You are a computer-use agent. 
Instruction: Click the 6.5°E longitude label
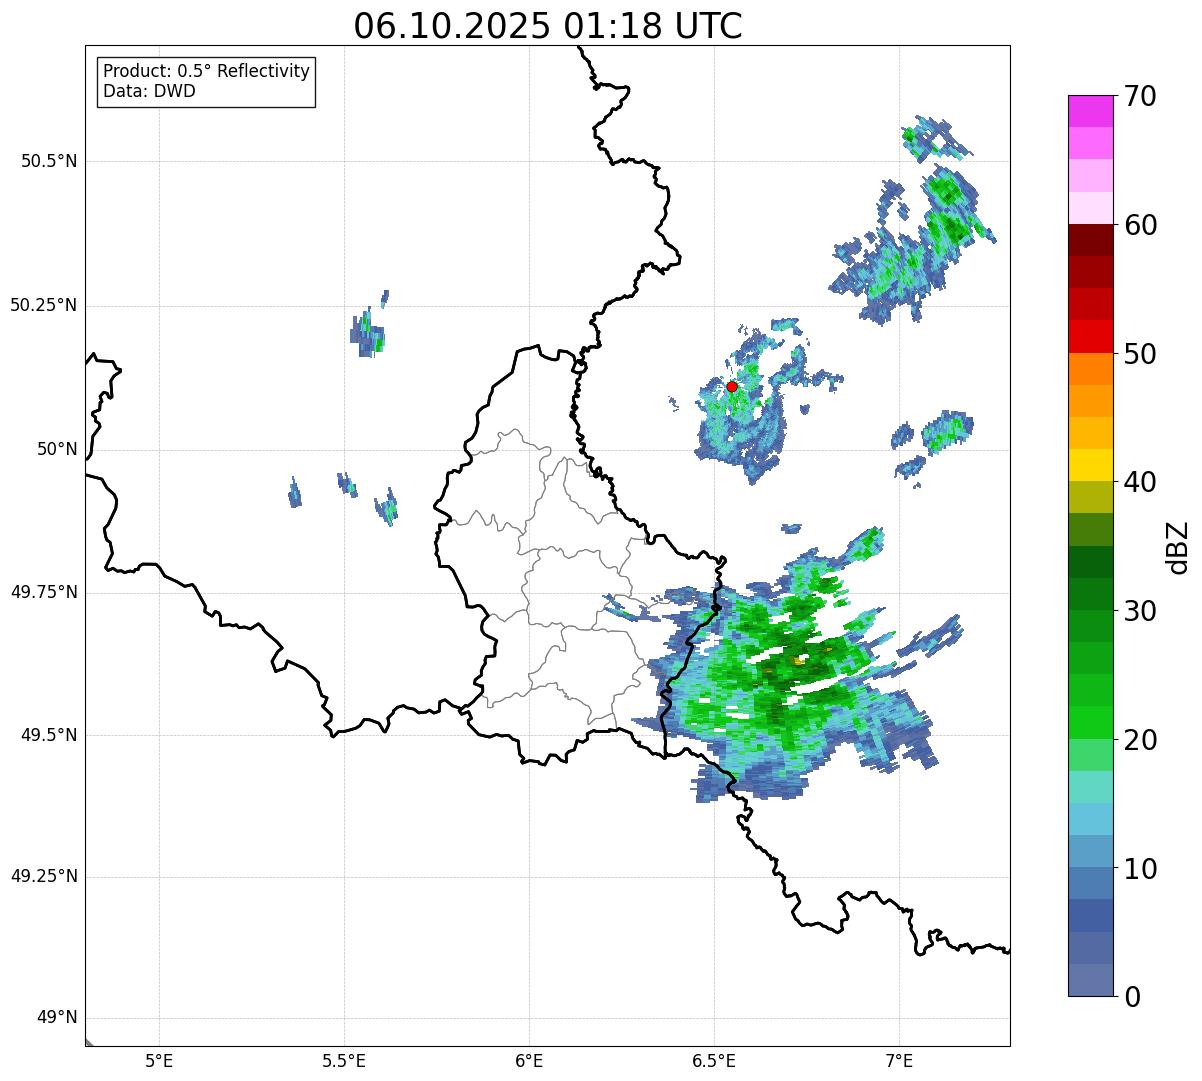[x=714, y=1061]
